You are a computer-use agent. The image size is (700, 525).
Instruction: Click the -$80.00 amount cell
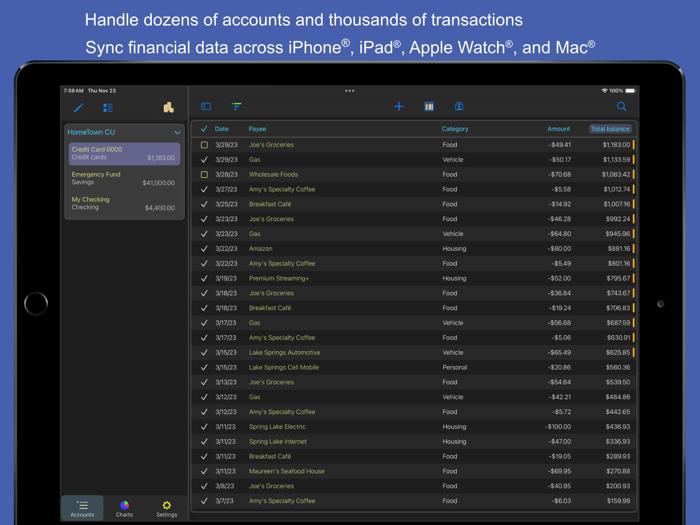pos(560,249)
